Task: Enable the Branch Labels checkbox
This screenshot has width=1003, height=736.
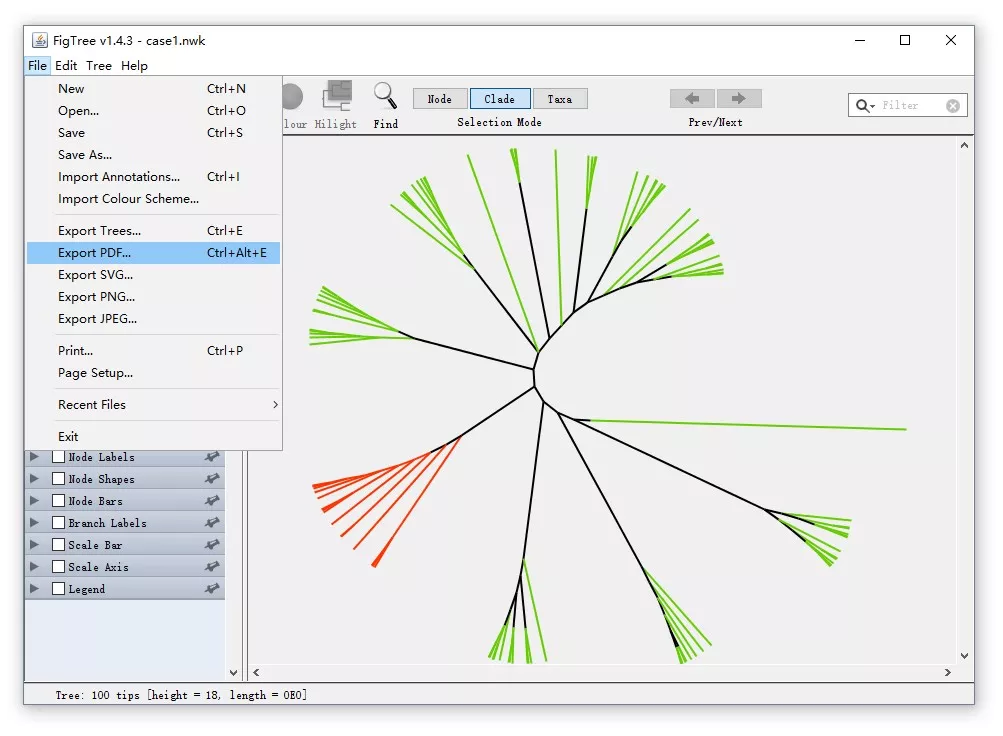Action: pyautogui.click(x=58, y=522)
